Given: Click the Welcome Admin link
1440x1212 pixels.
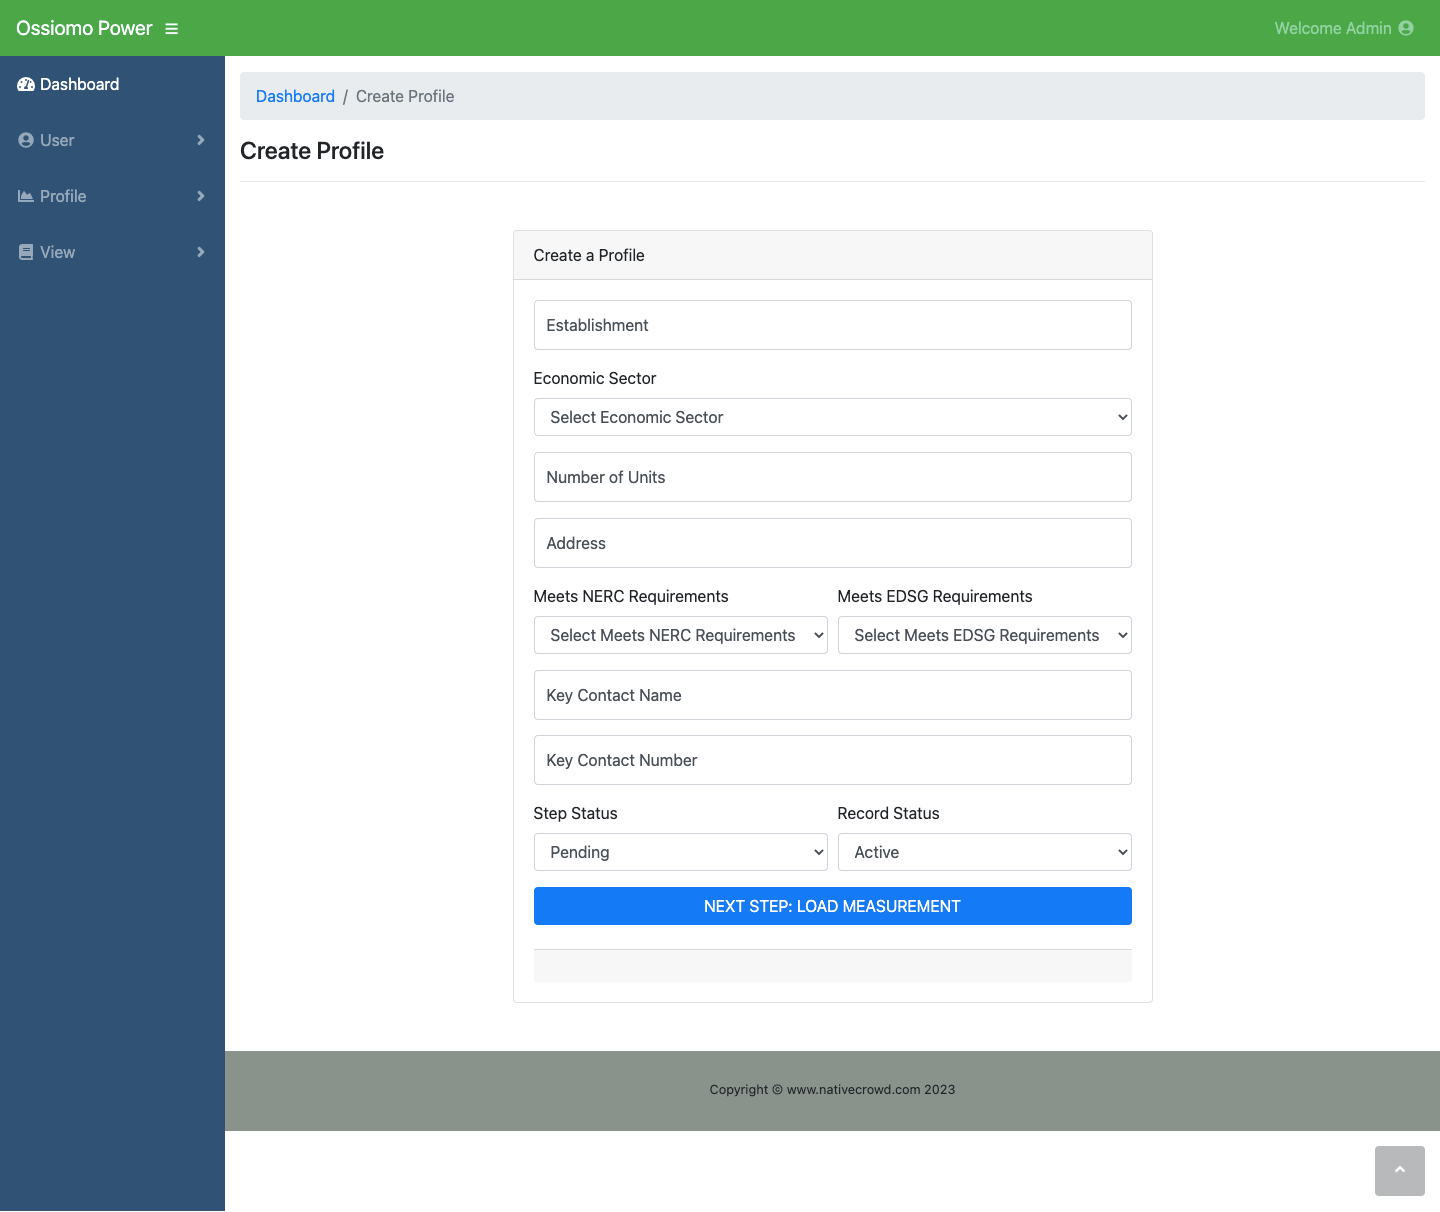Looking at the screenshot, I should point(1344,28).
